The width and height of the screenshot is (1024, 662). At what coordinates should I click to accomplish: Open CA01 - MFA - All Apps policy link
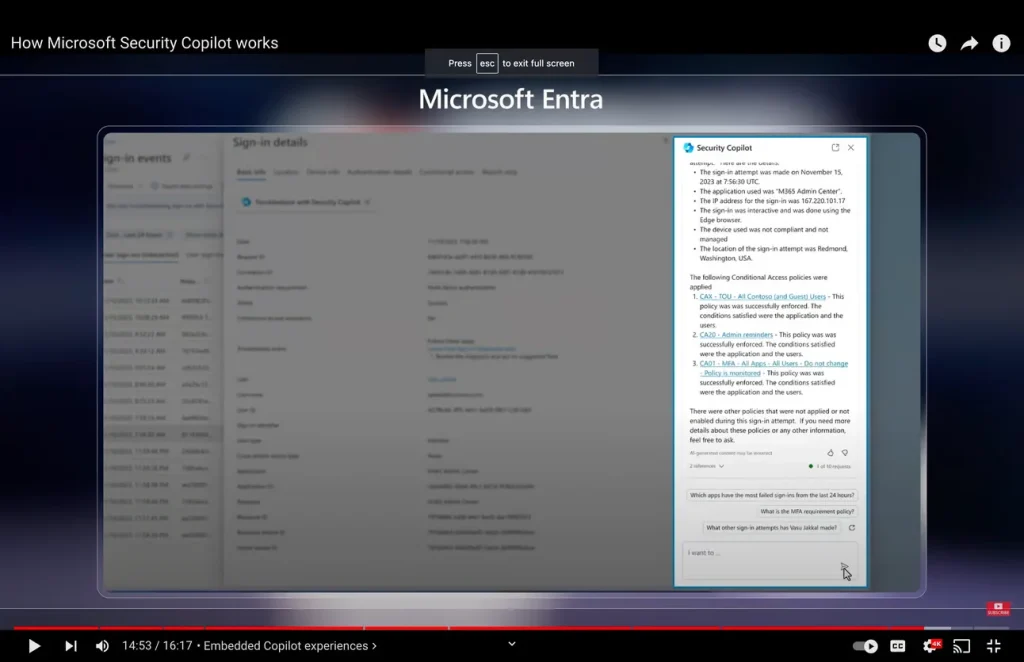(x=773, y=368)
